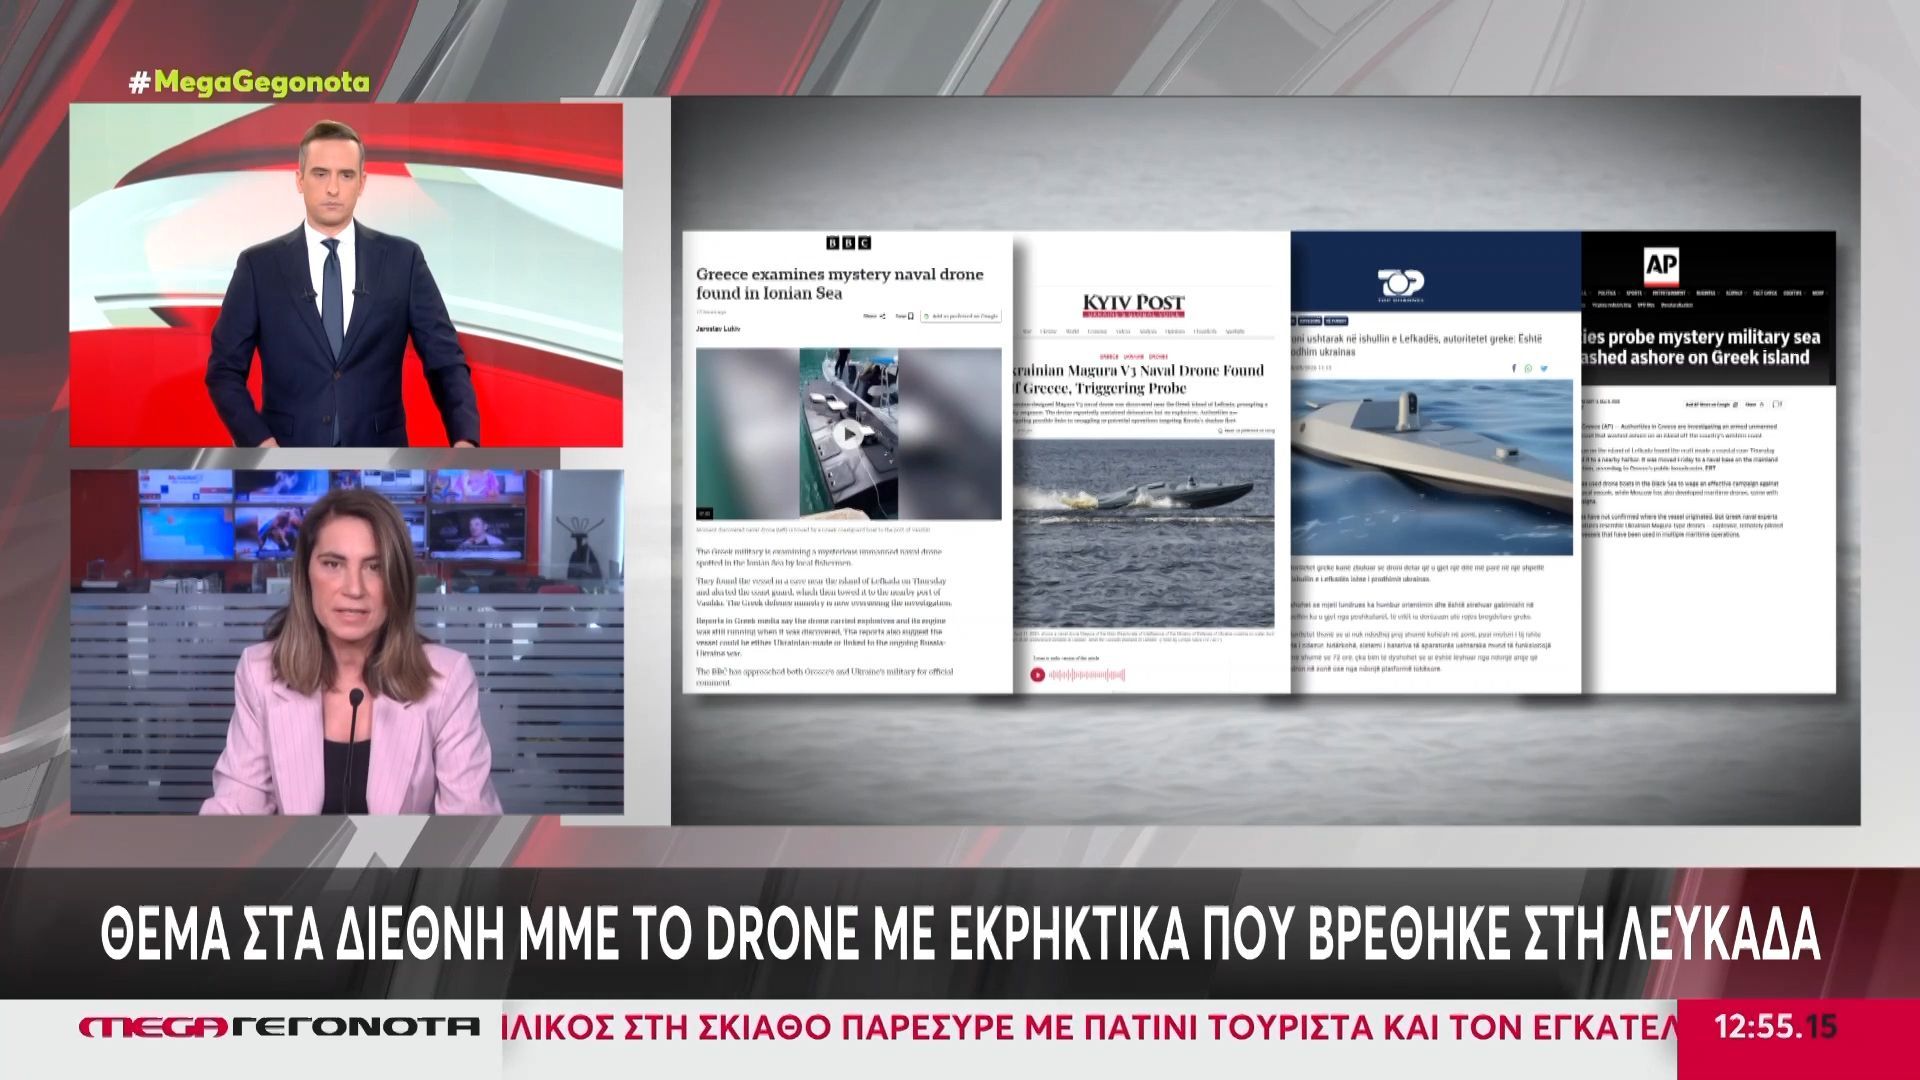Image resolution: width=1920 pixels, height=1080 pixels.
Task: Click the male anchor video window
Action: 346,275
